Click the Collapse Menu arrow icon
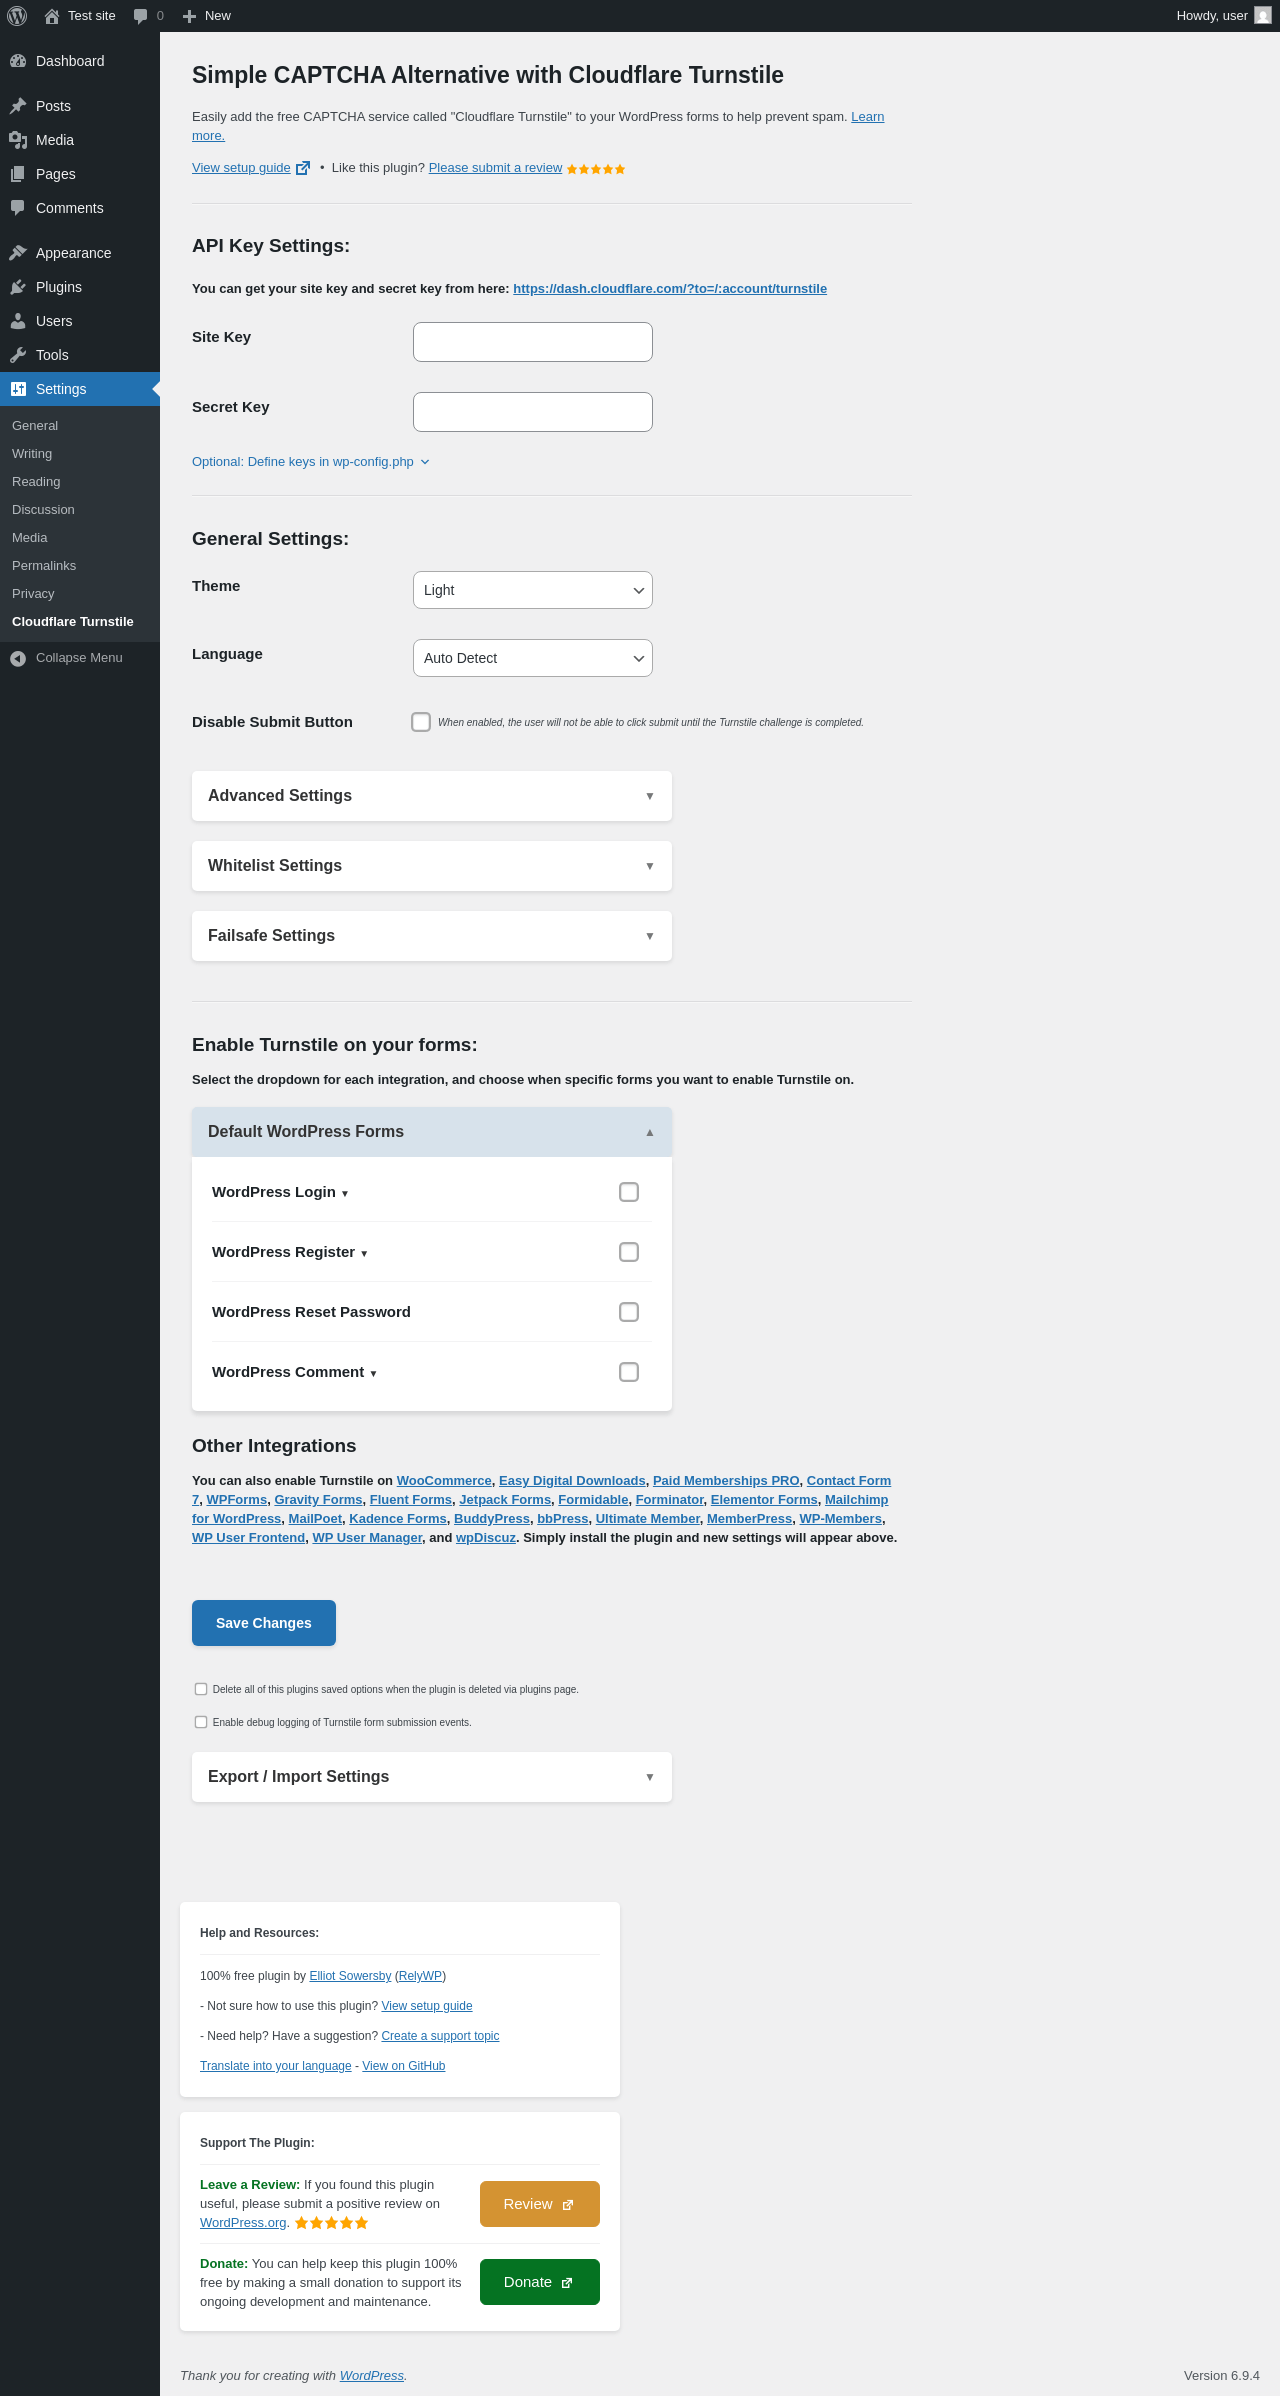This screenshot has width=1280, height=2396. pyautogui.click(x=18, y=658)
